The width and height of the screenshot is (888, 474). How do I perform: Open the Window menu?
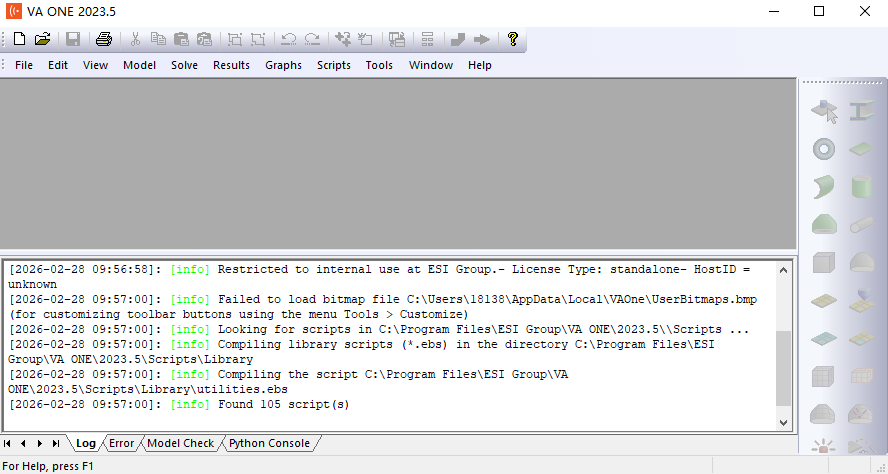[x=431, y=65]
